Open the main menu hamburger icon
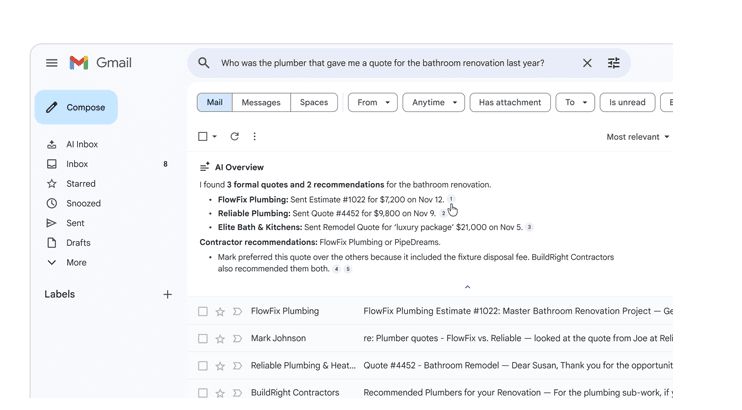This screenshot has height=410, width=742. click(52, 63)
